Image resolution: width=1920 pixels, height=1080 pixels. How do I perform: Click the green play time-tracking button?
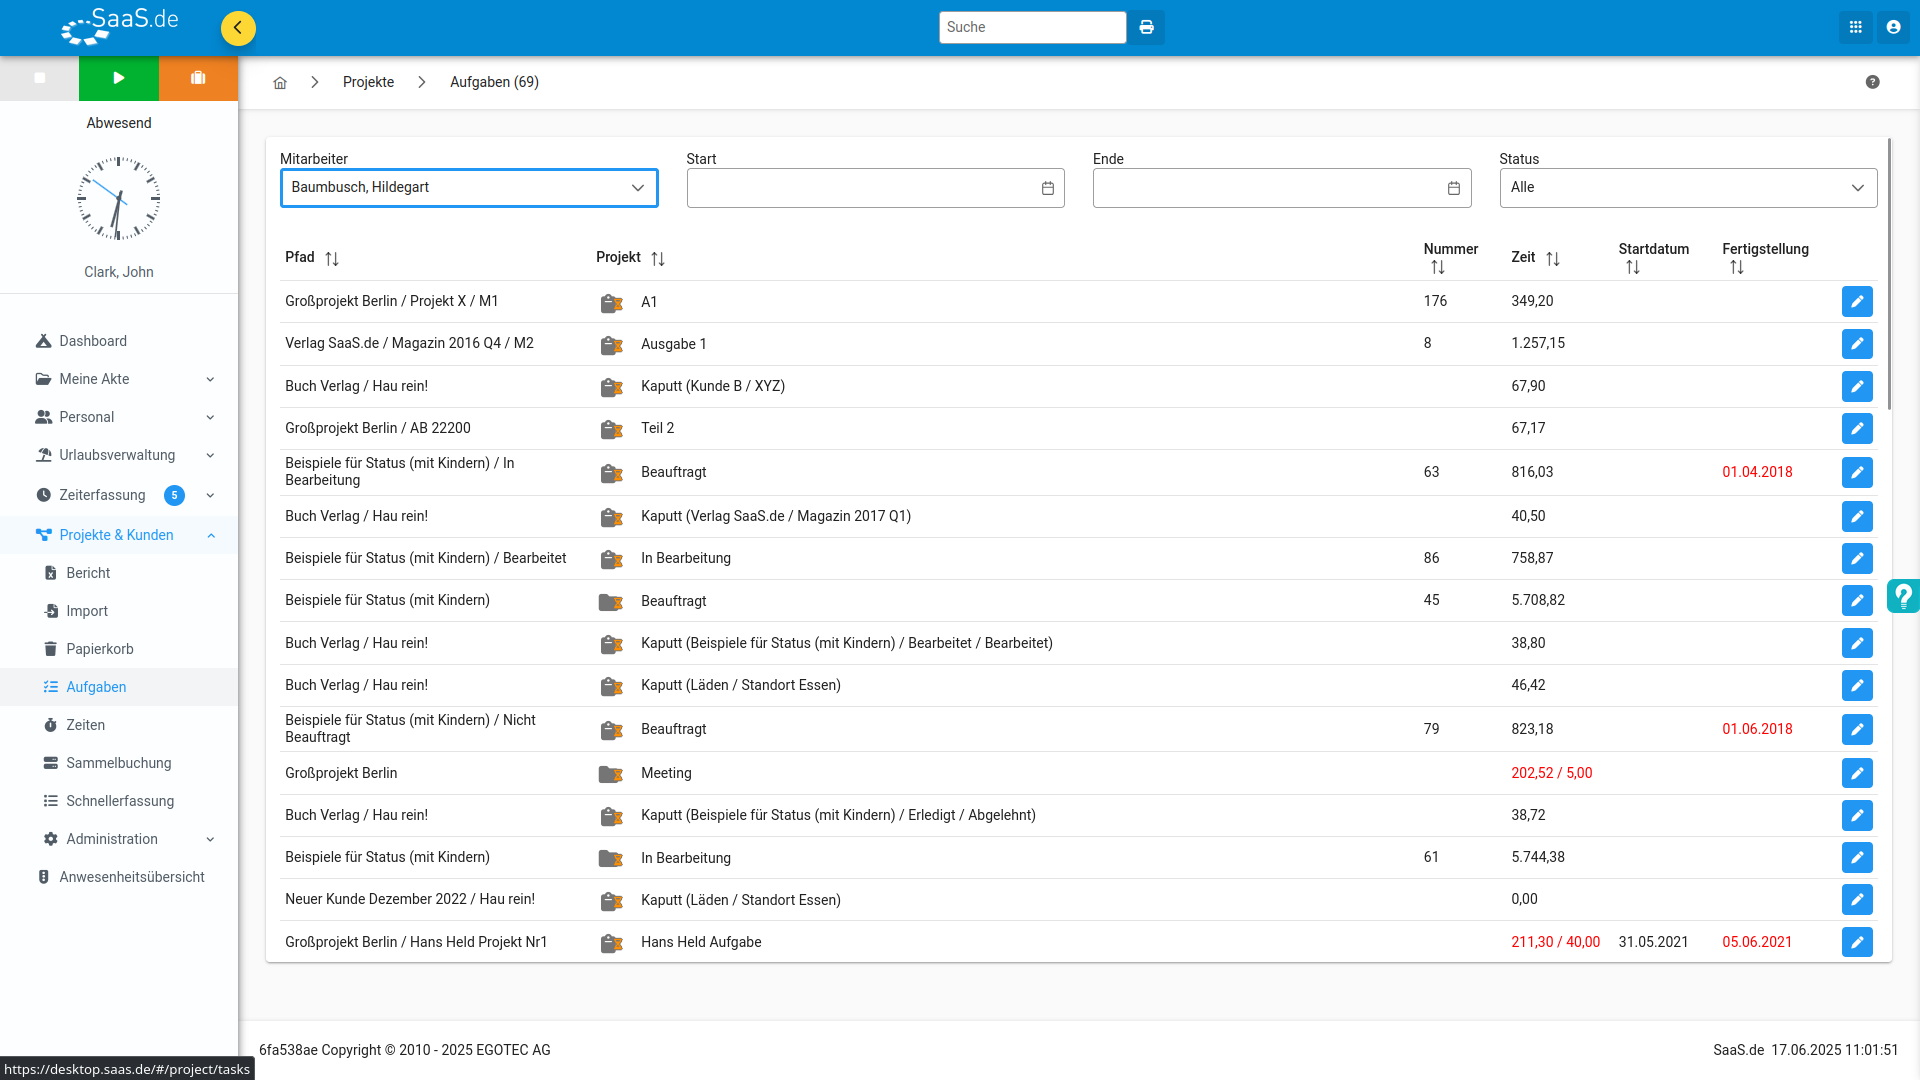119,78
